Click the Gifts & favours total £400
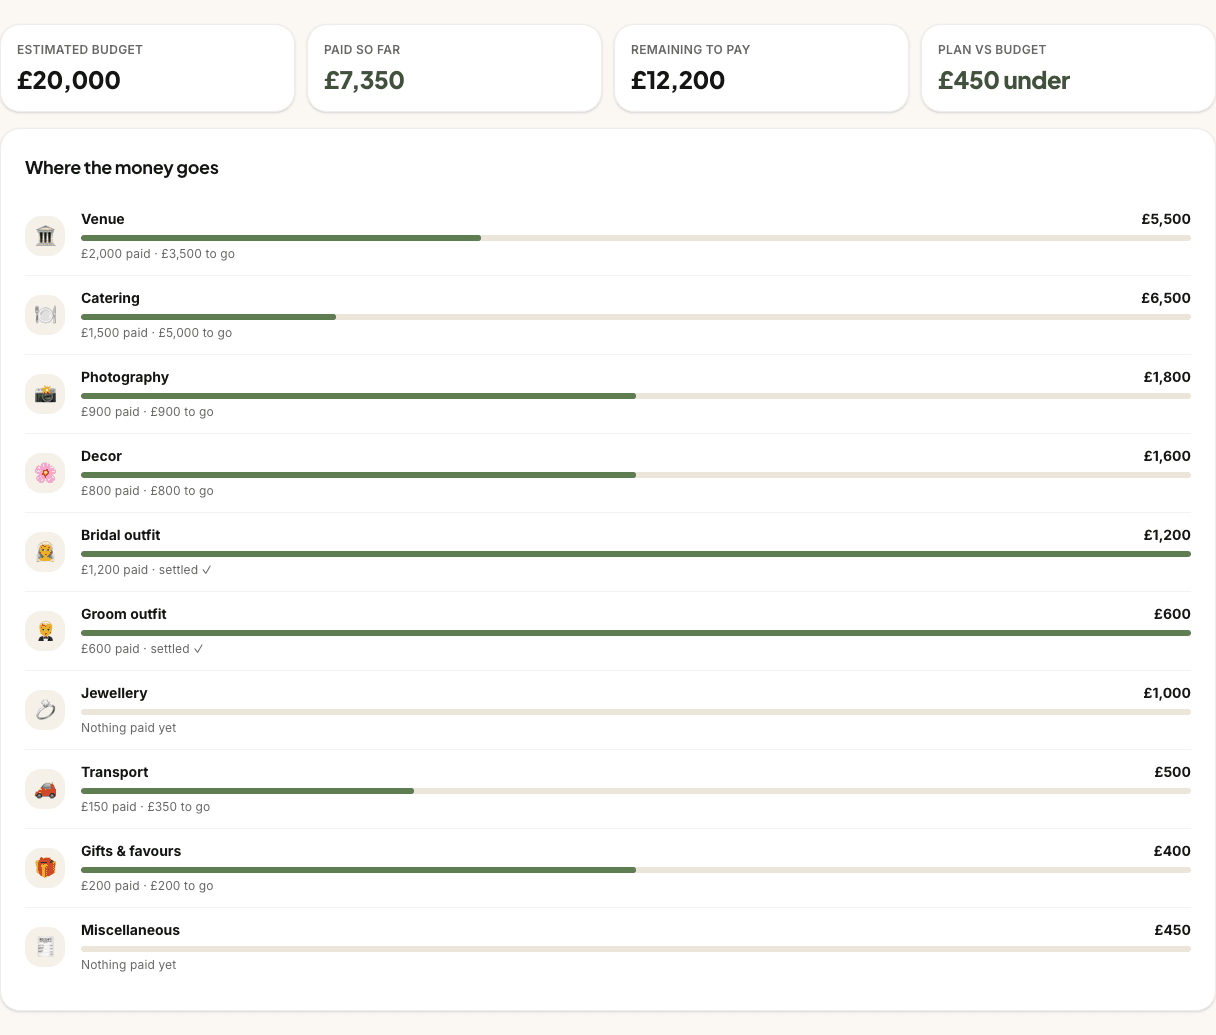Image resolution: width=1216 pixels, height=1035 pixels. 1172,851
